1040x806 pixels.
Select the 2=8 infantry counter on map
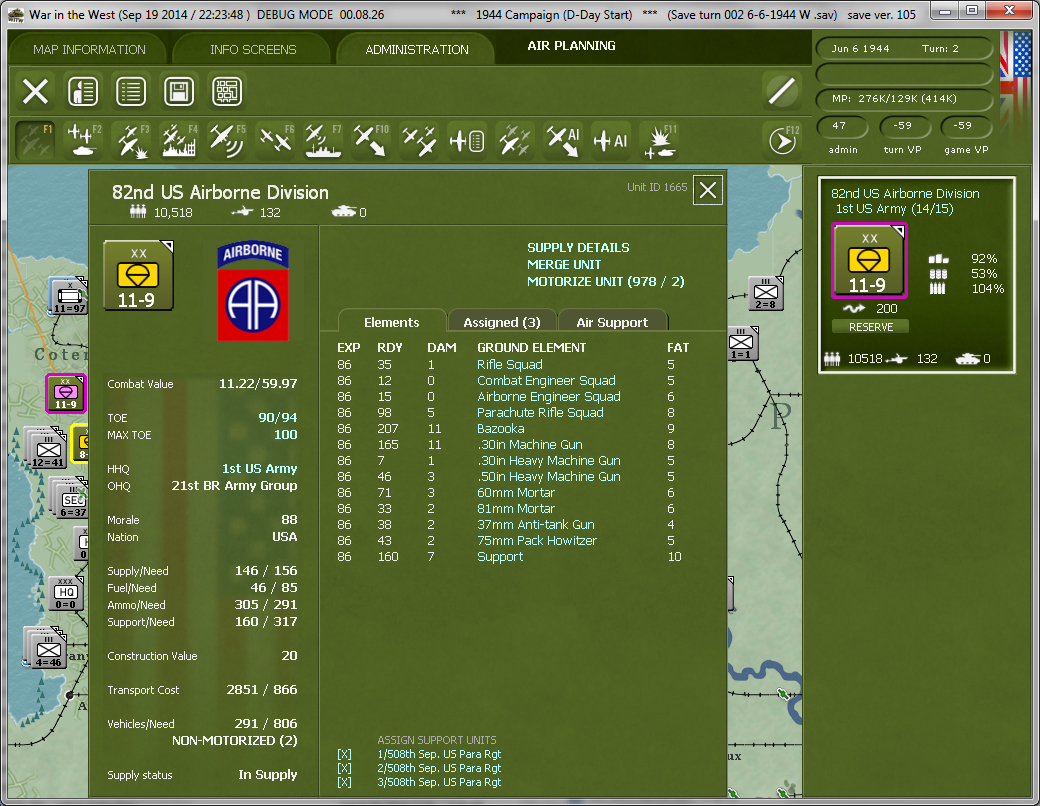coord(765,294)
